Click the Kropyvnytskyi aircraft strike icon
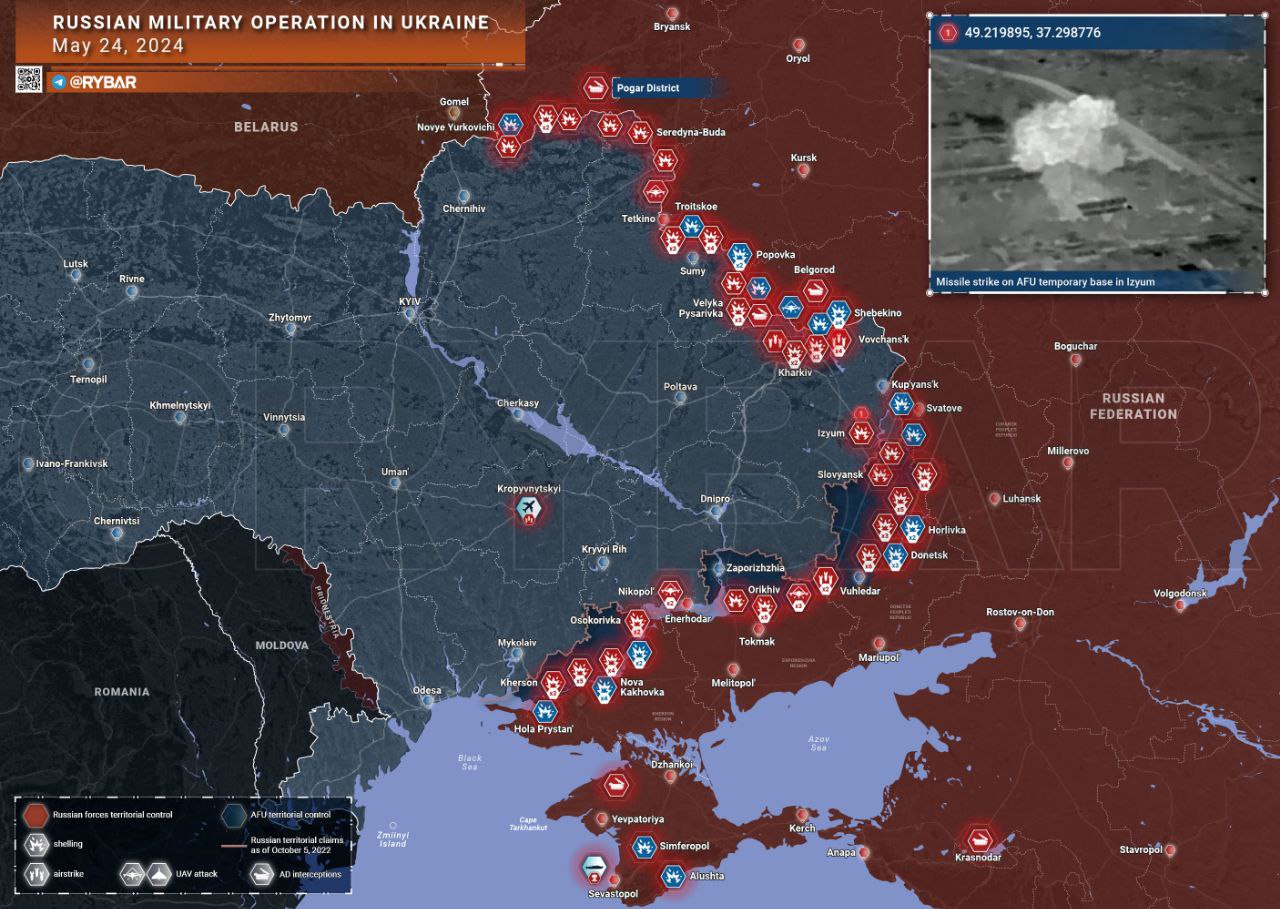Image resolution: width=1280 pixels, height=909 pixels. point(529,511)
